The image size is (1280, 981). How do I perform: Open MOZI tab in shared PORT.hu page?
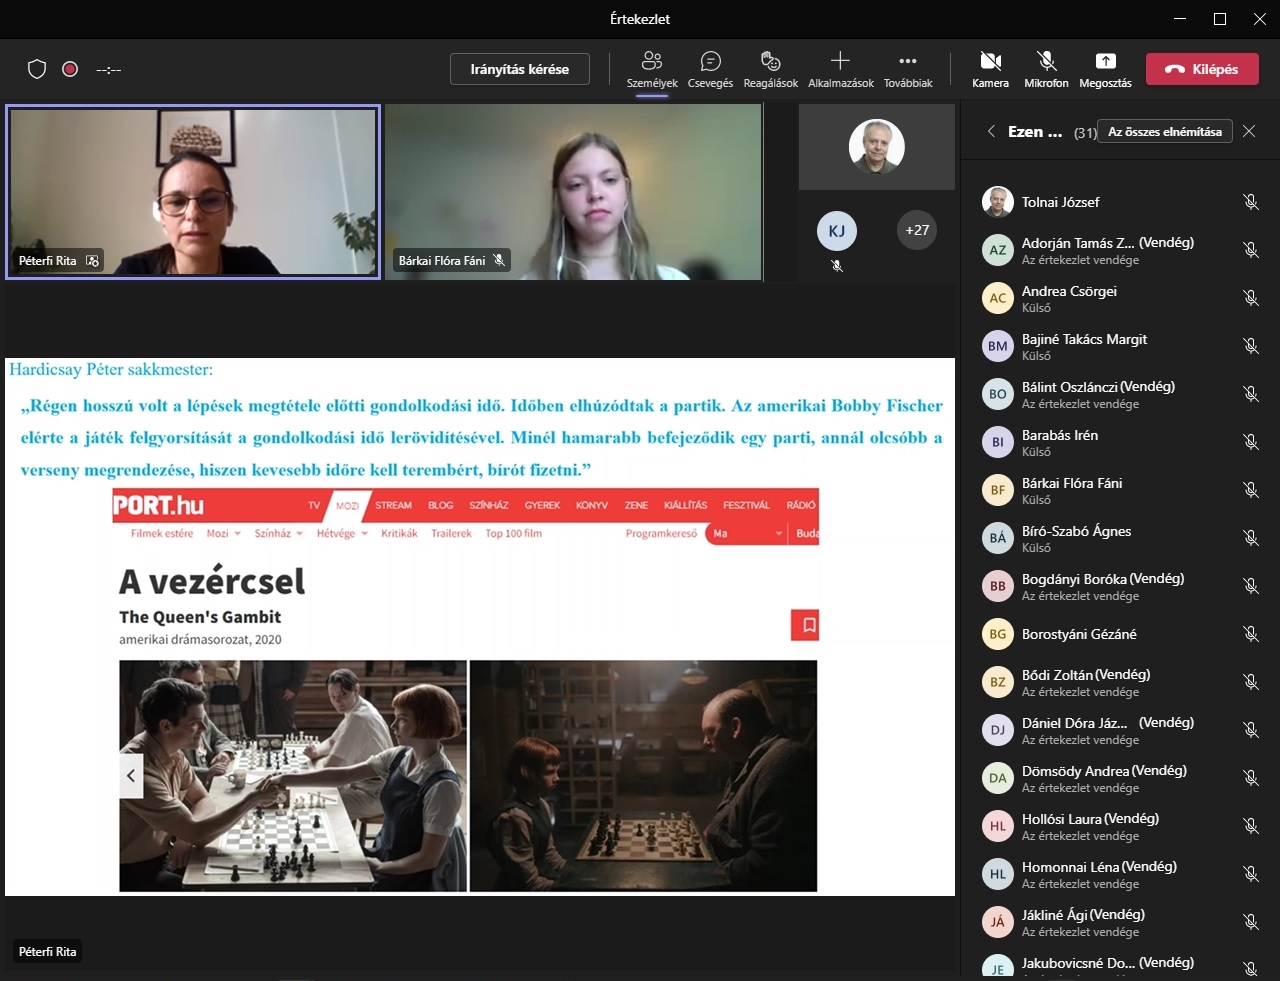[347, 505]
